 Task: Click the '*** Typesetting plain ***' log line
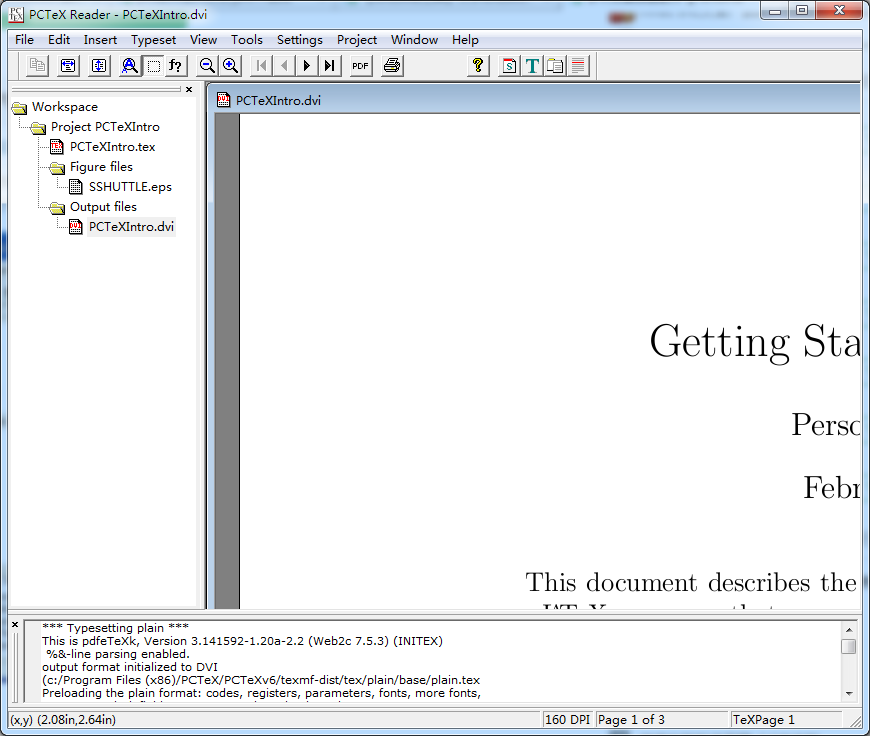pyautogui.click(x=115, y=628)
